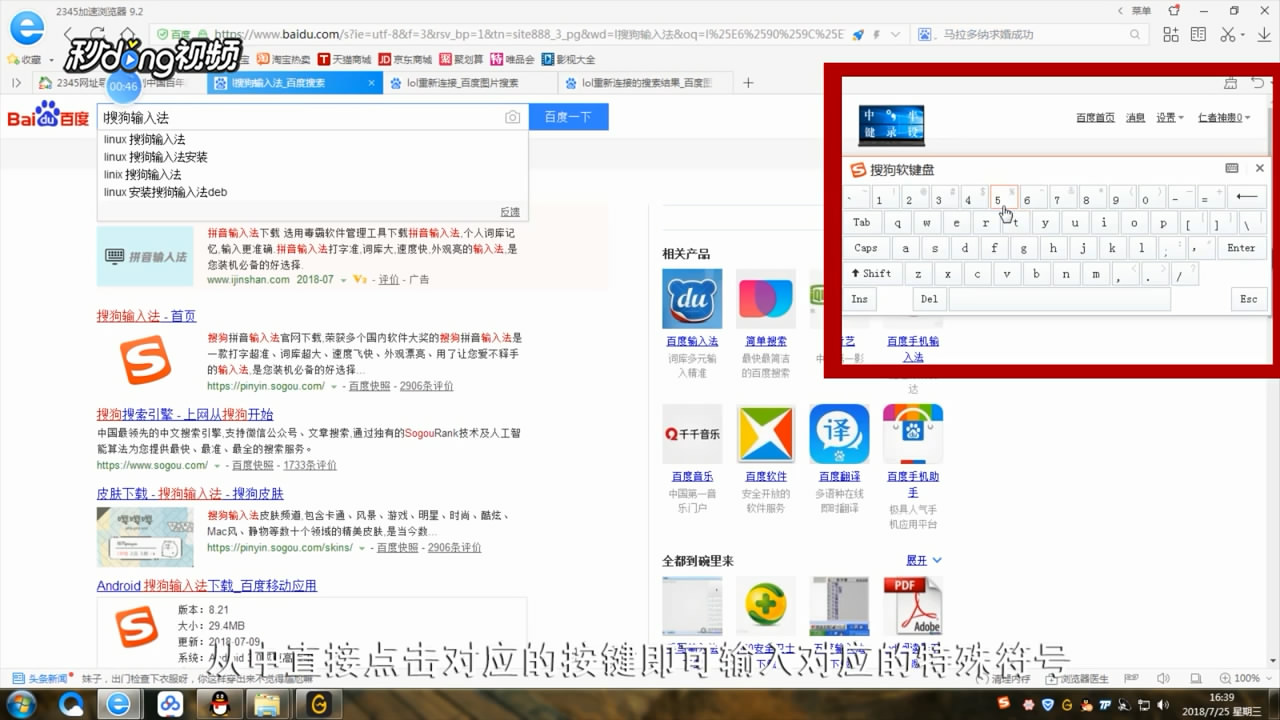Click the Sogou orange logo thumbnail for 首页 result
Screen dimensions: 1280x720
146,360
